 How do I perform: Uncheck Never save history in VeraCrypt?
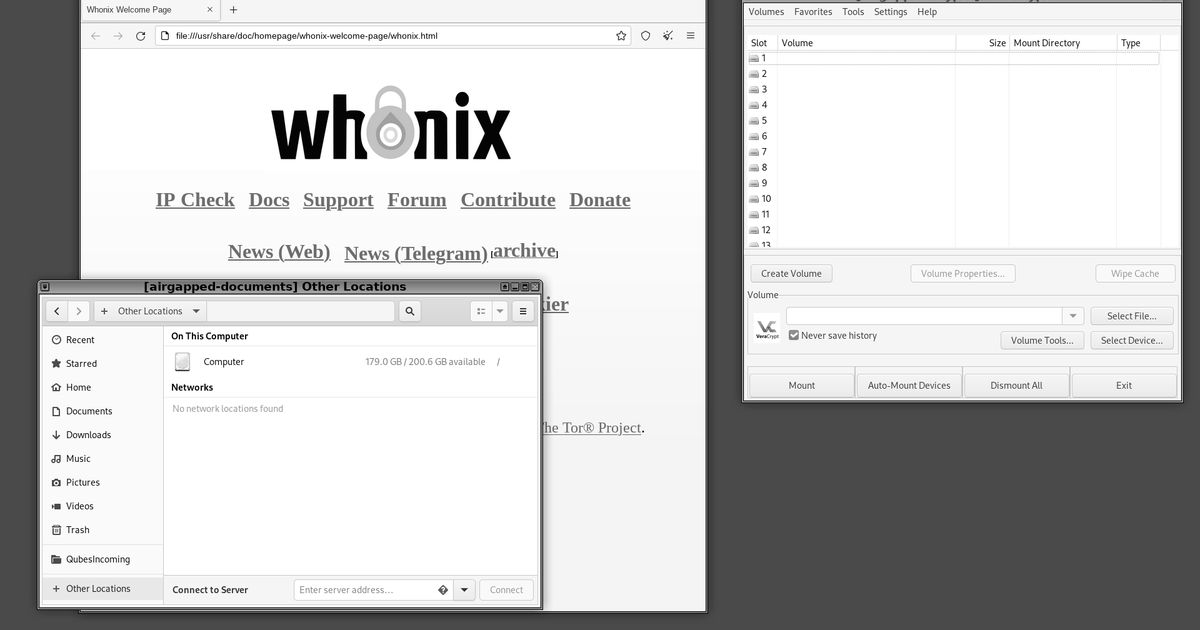pos(794,336)
